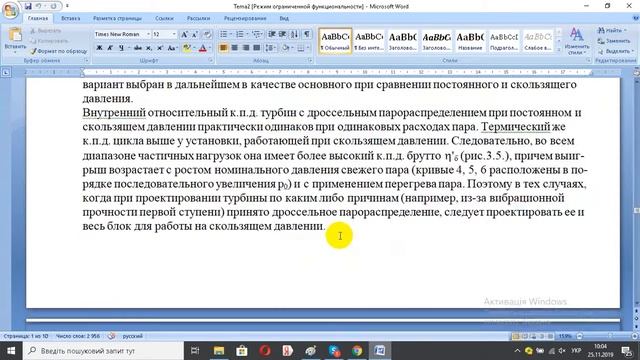Pick text highlight color swatch
640x360 pixels.
[x=187, y=48]
